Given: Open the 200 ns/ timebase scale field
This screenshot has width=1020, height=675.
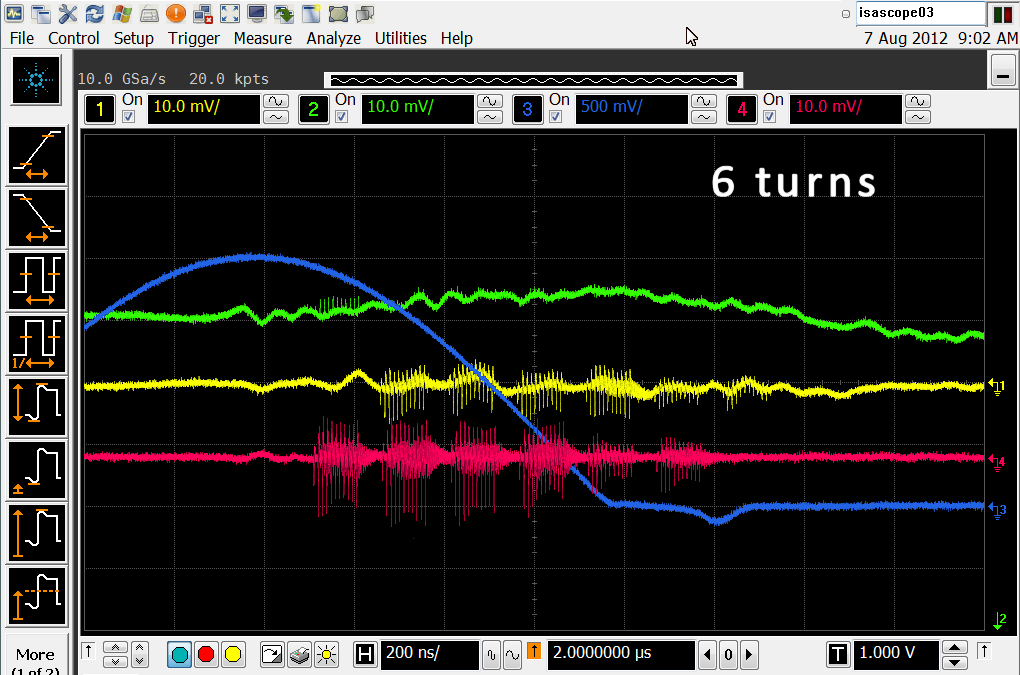Looking at the screenshot, I should 428,655.
